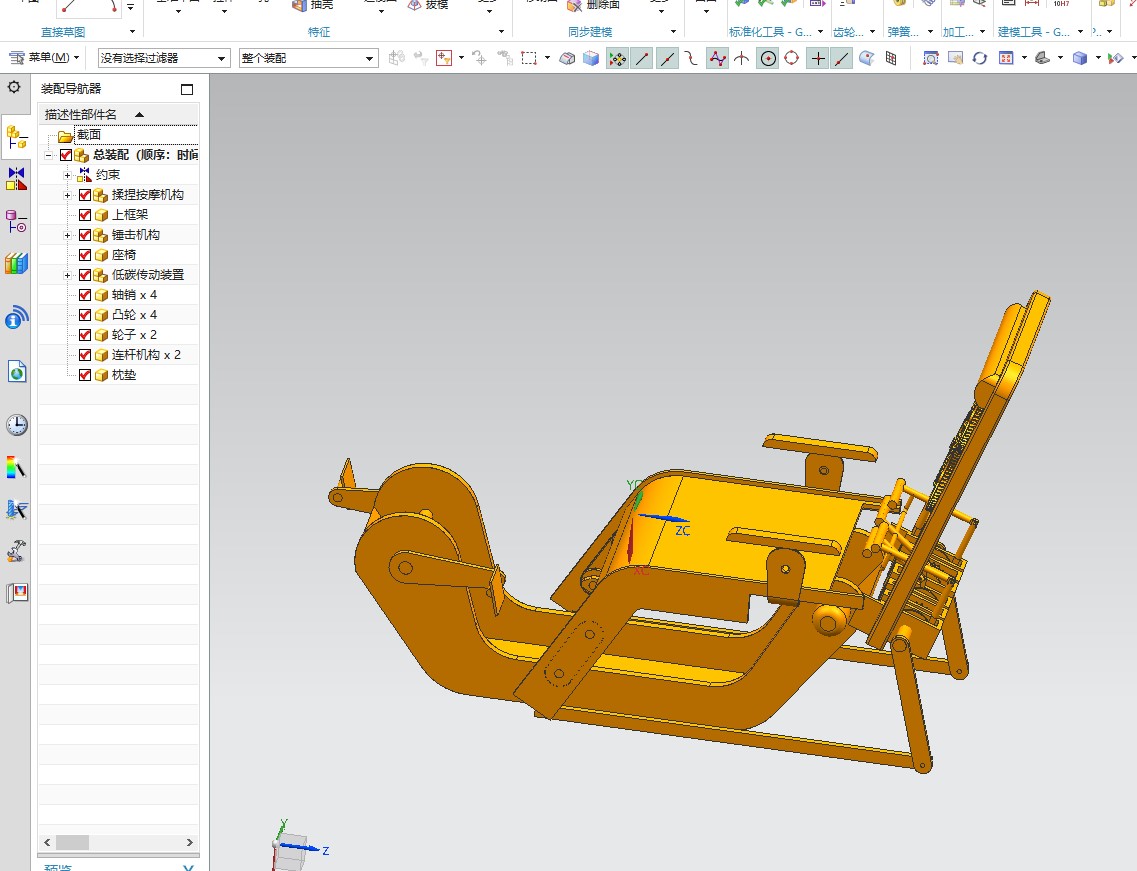The image size is (1137, 871).
Task: Open the 特征 group dropdown arrow
Action: pyautogui.click(x=501, y=32)
